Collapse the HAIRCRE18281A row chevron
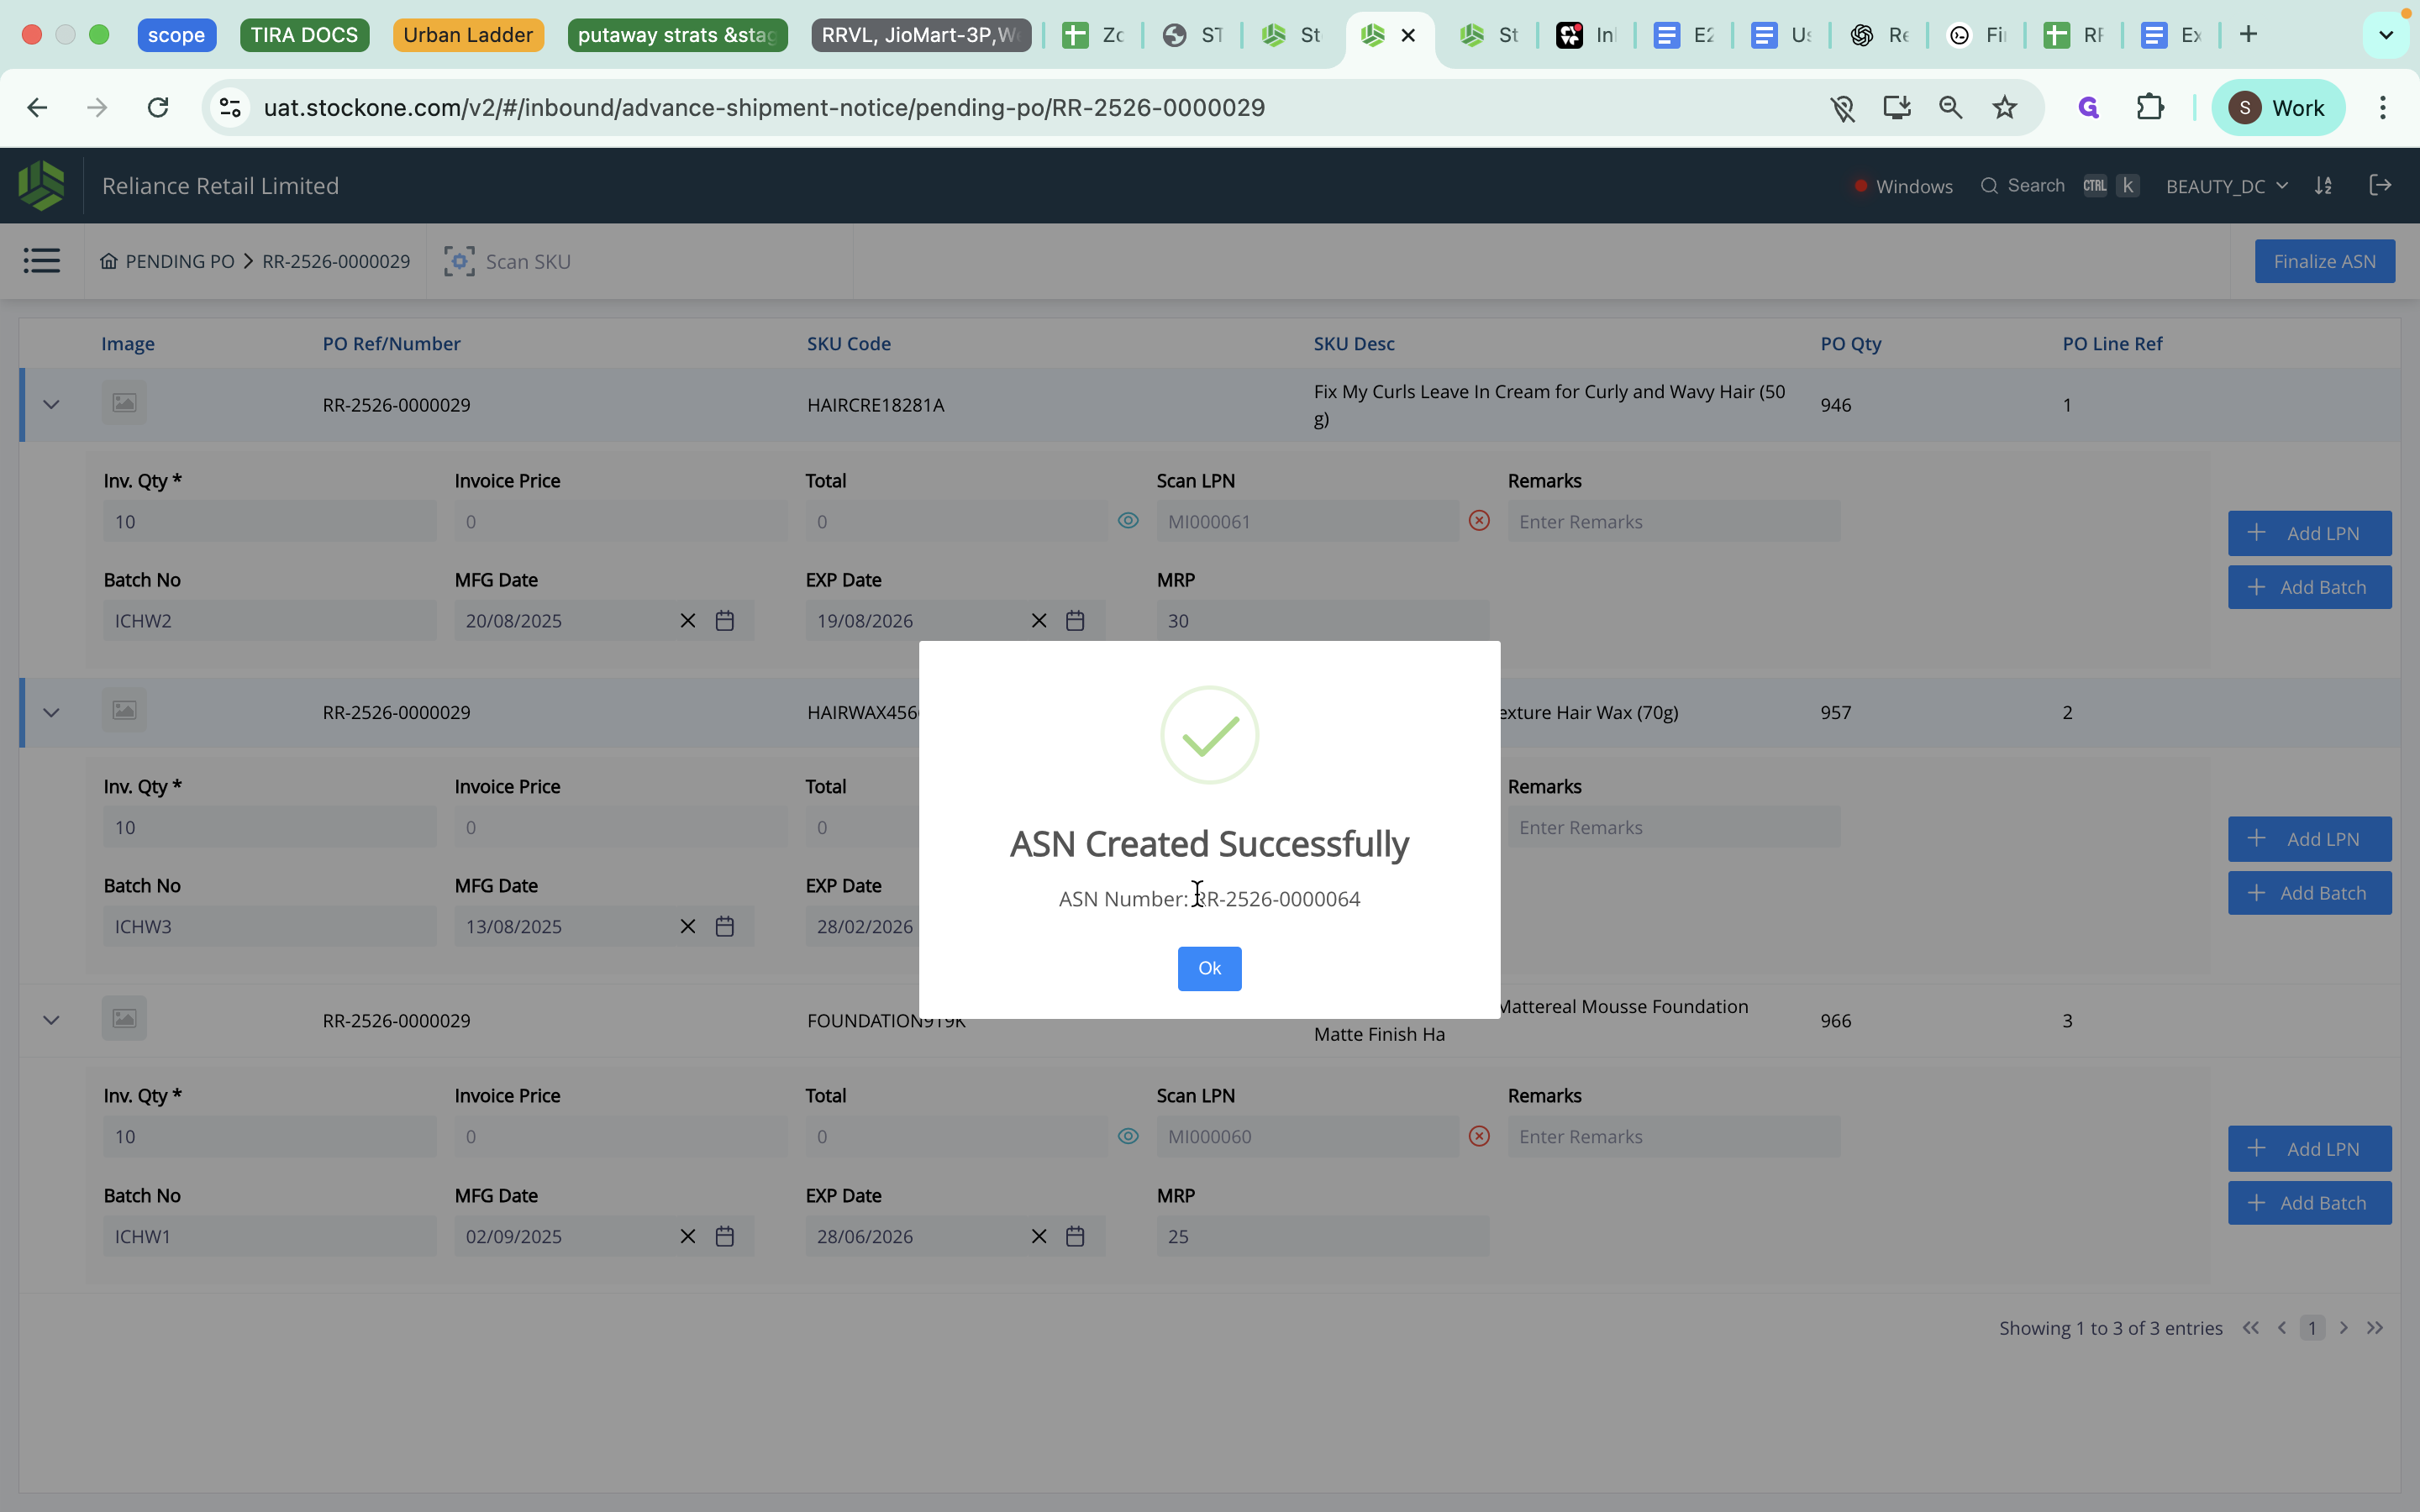The width and height of the screenshot is (2420, 1512). click(x=51, y=404)
